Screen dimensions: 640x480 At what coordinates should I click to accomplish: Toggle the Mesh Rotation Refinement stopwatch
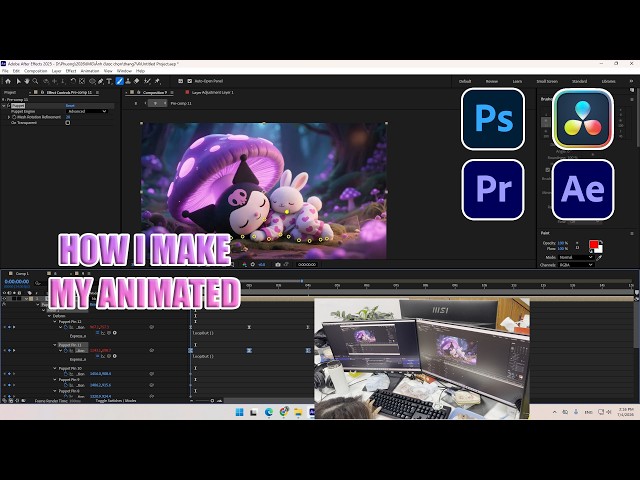click(14, 117)
